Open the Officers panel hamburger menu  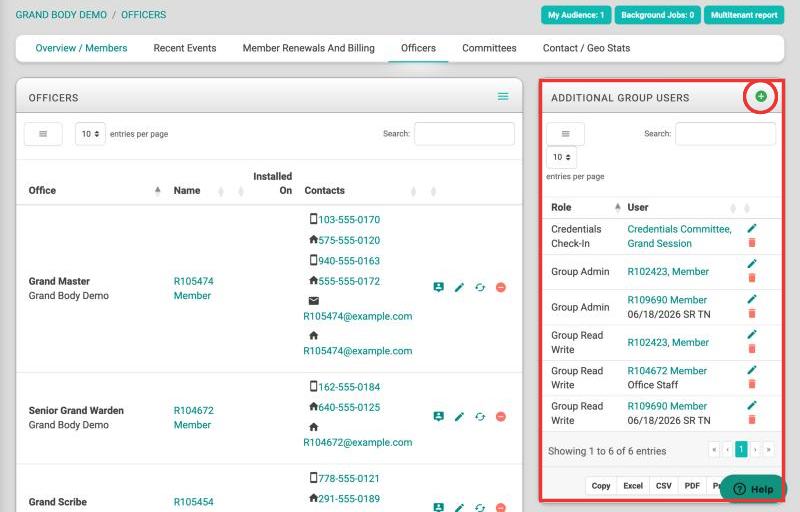(x=503, y=96)
